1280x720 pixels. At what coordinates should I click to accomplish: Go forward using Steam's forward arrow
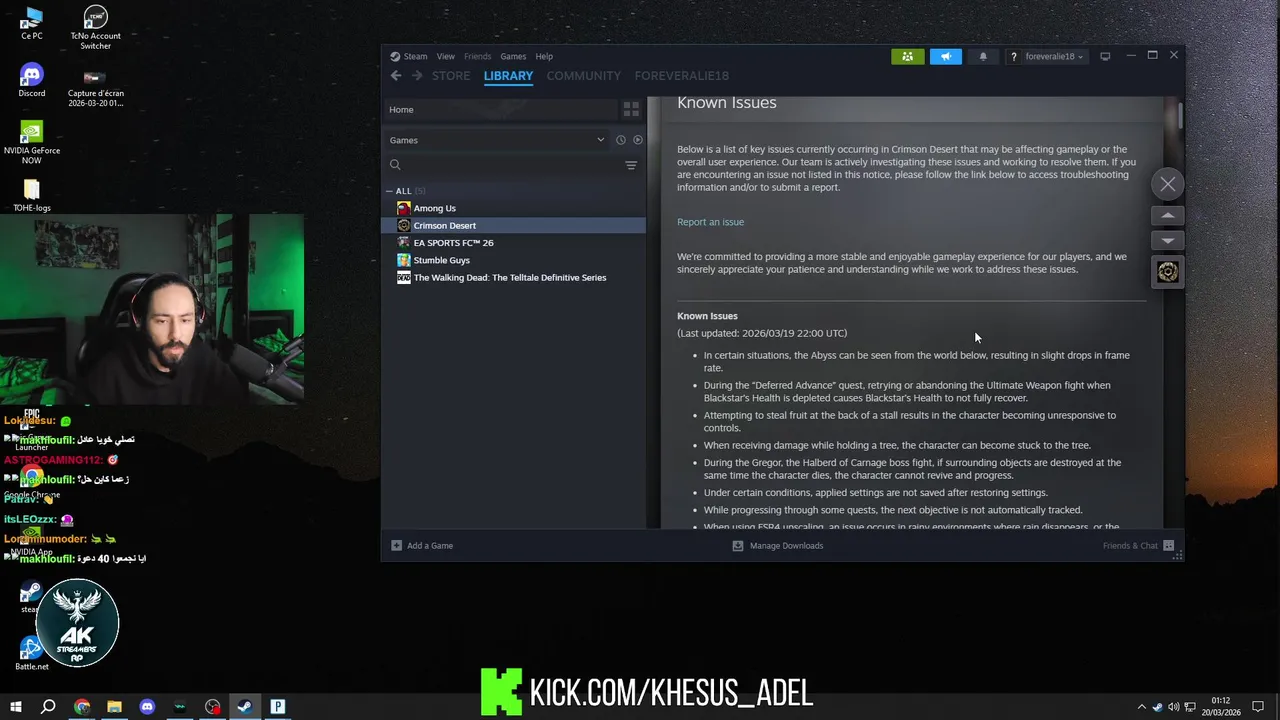click(x=417, y=76)
